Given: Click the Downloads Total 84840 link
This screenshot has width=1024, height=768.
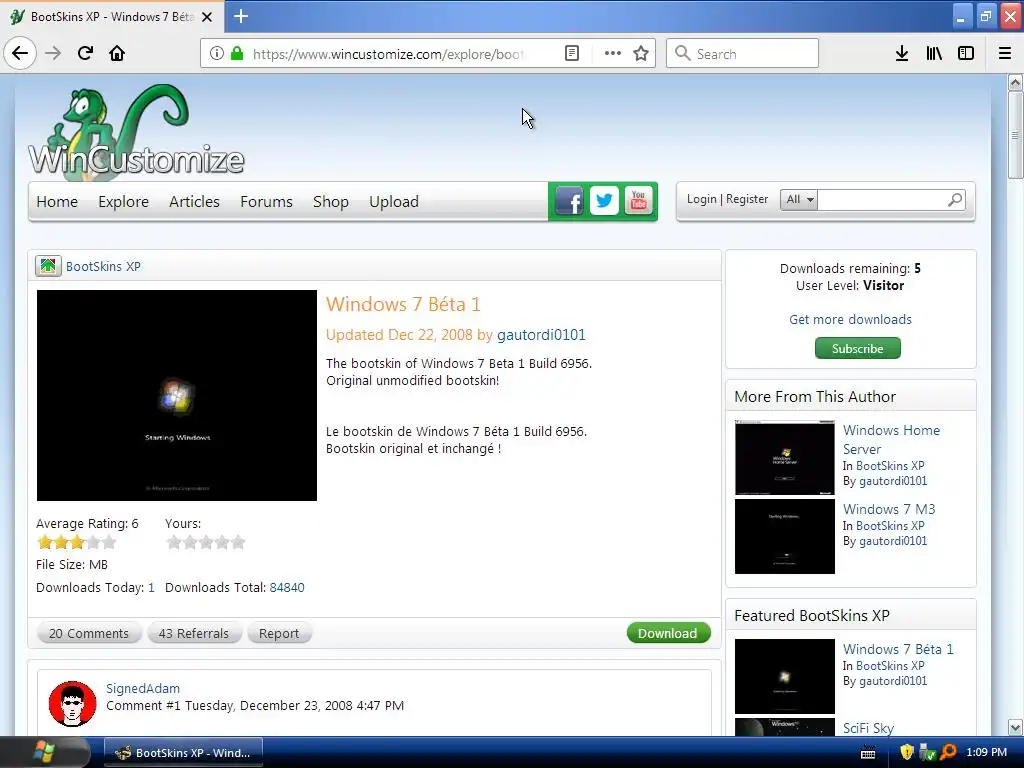Looking at the screenshot, I should 287,587.
